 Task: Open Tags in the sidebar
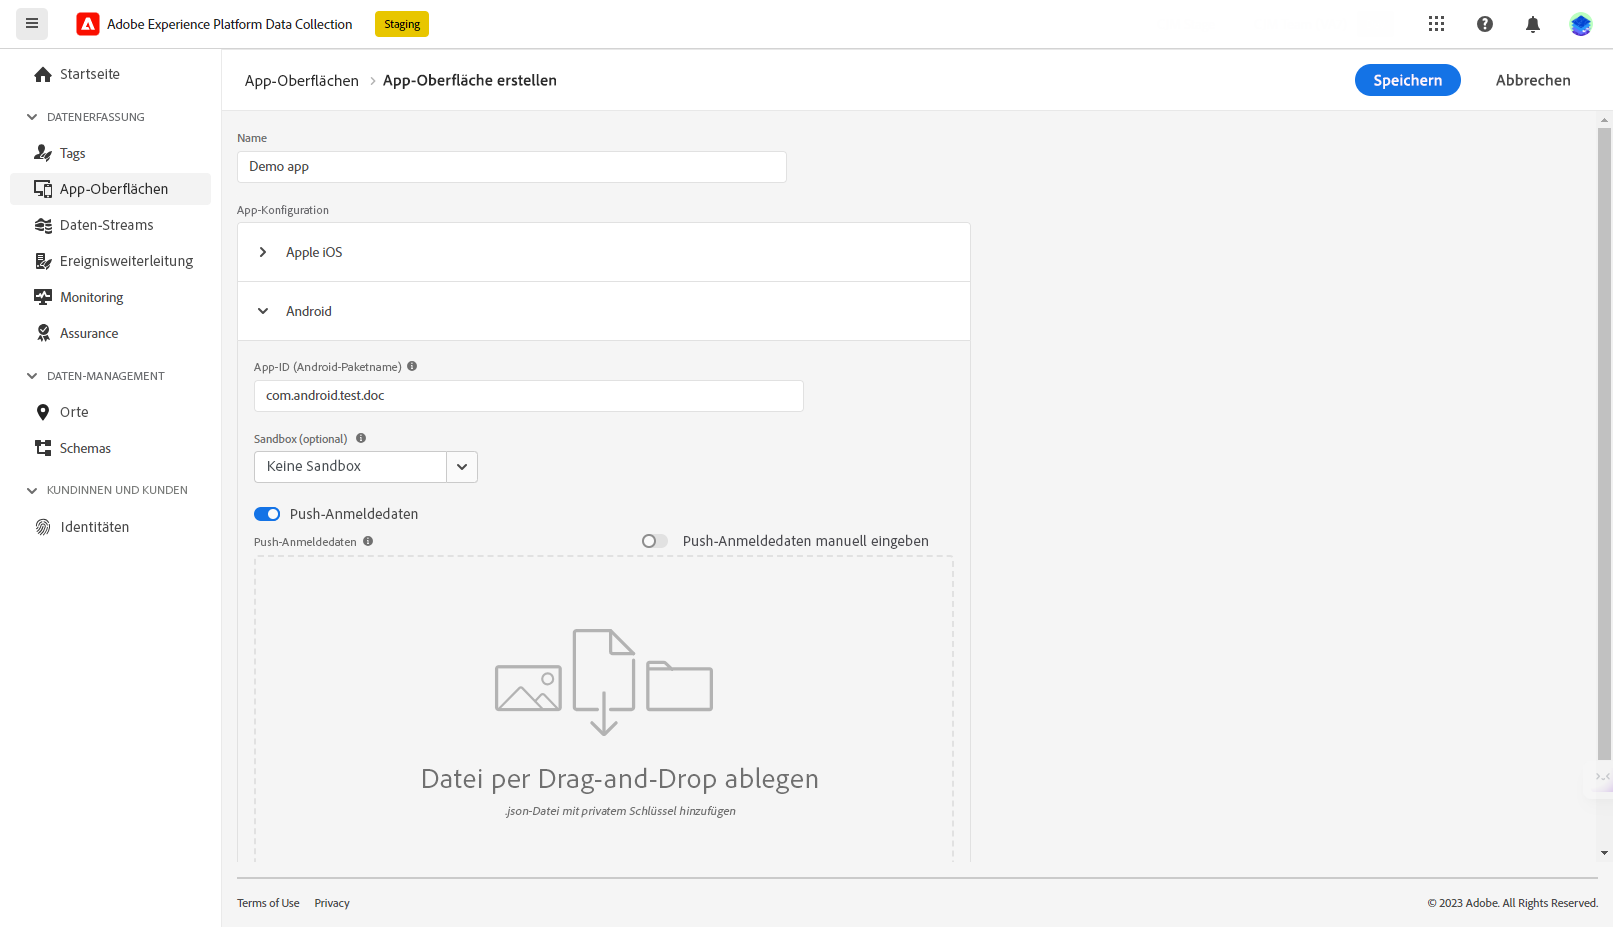coord(72,153)
